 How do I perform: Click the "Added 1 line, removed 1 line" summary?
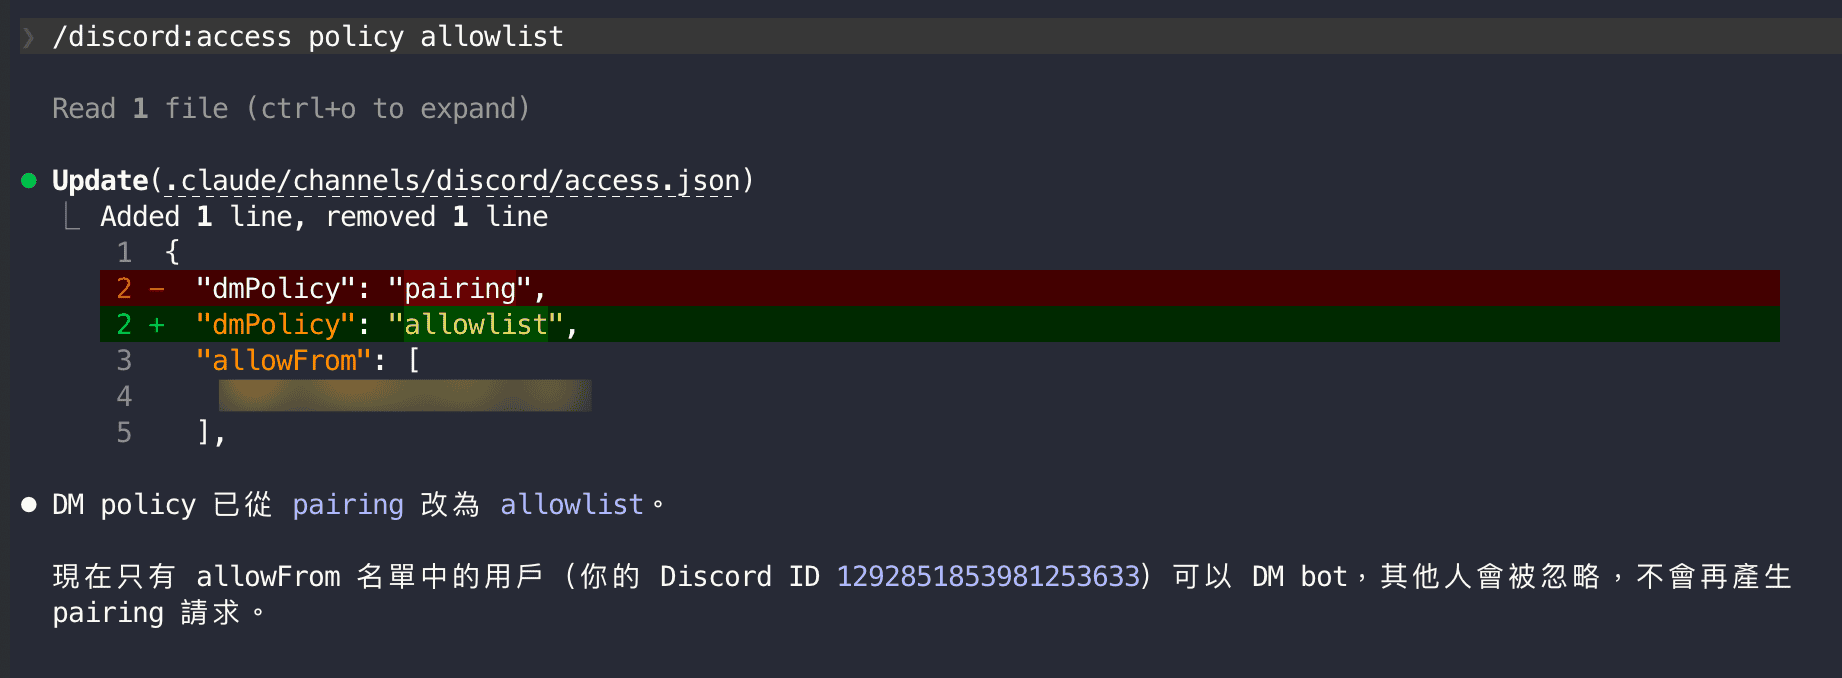click(x=324, y=217)
